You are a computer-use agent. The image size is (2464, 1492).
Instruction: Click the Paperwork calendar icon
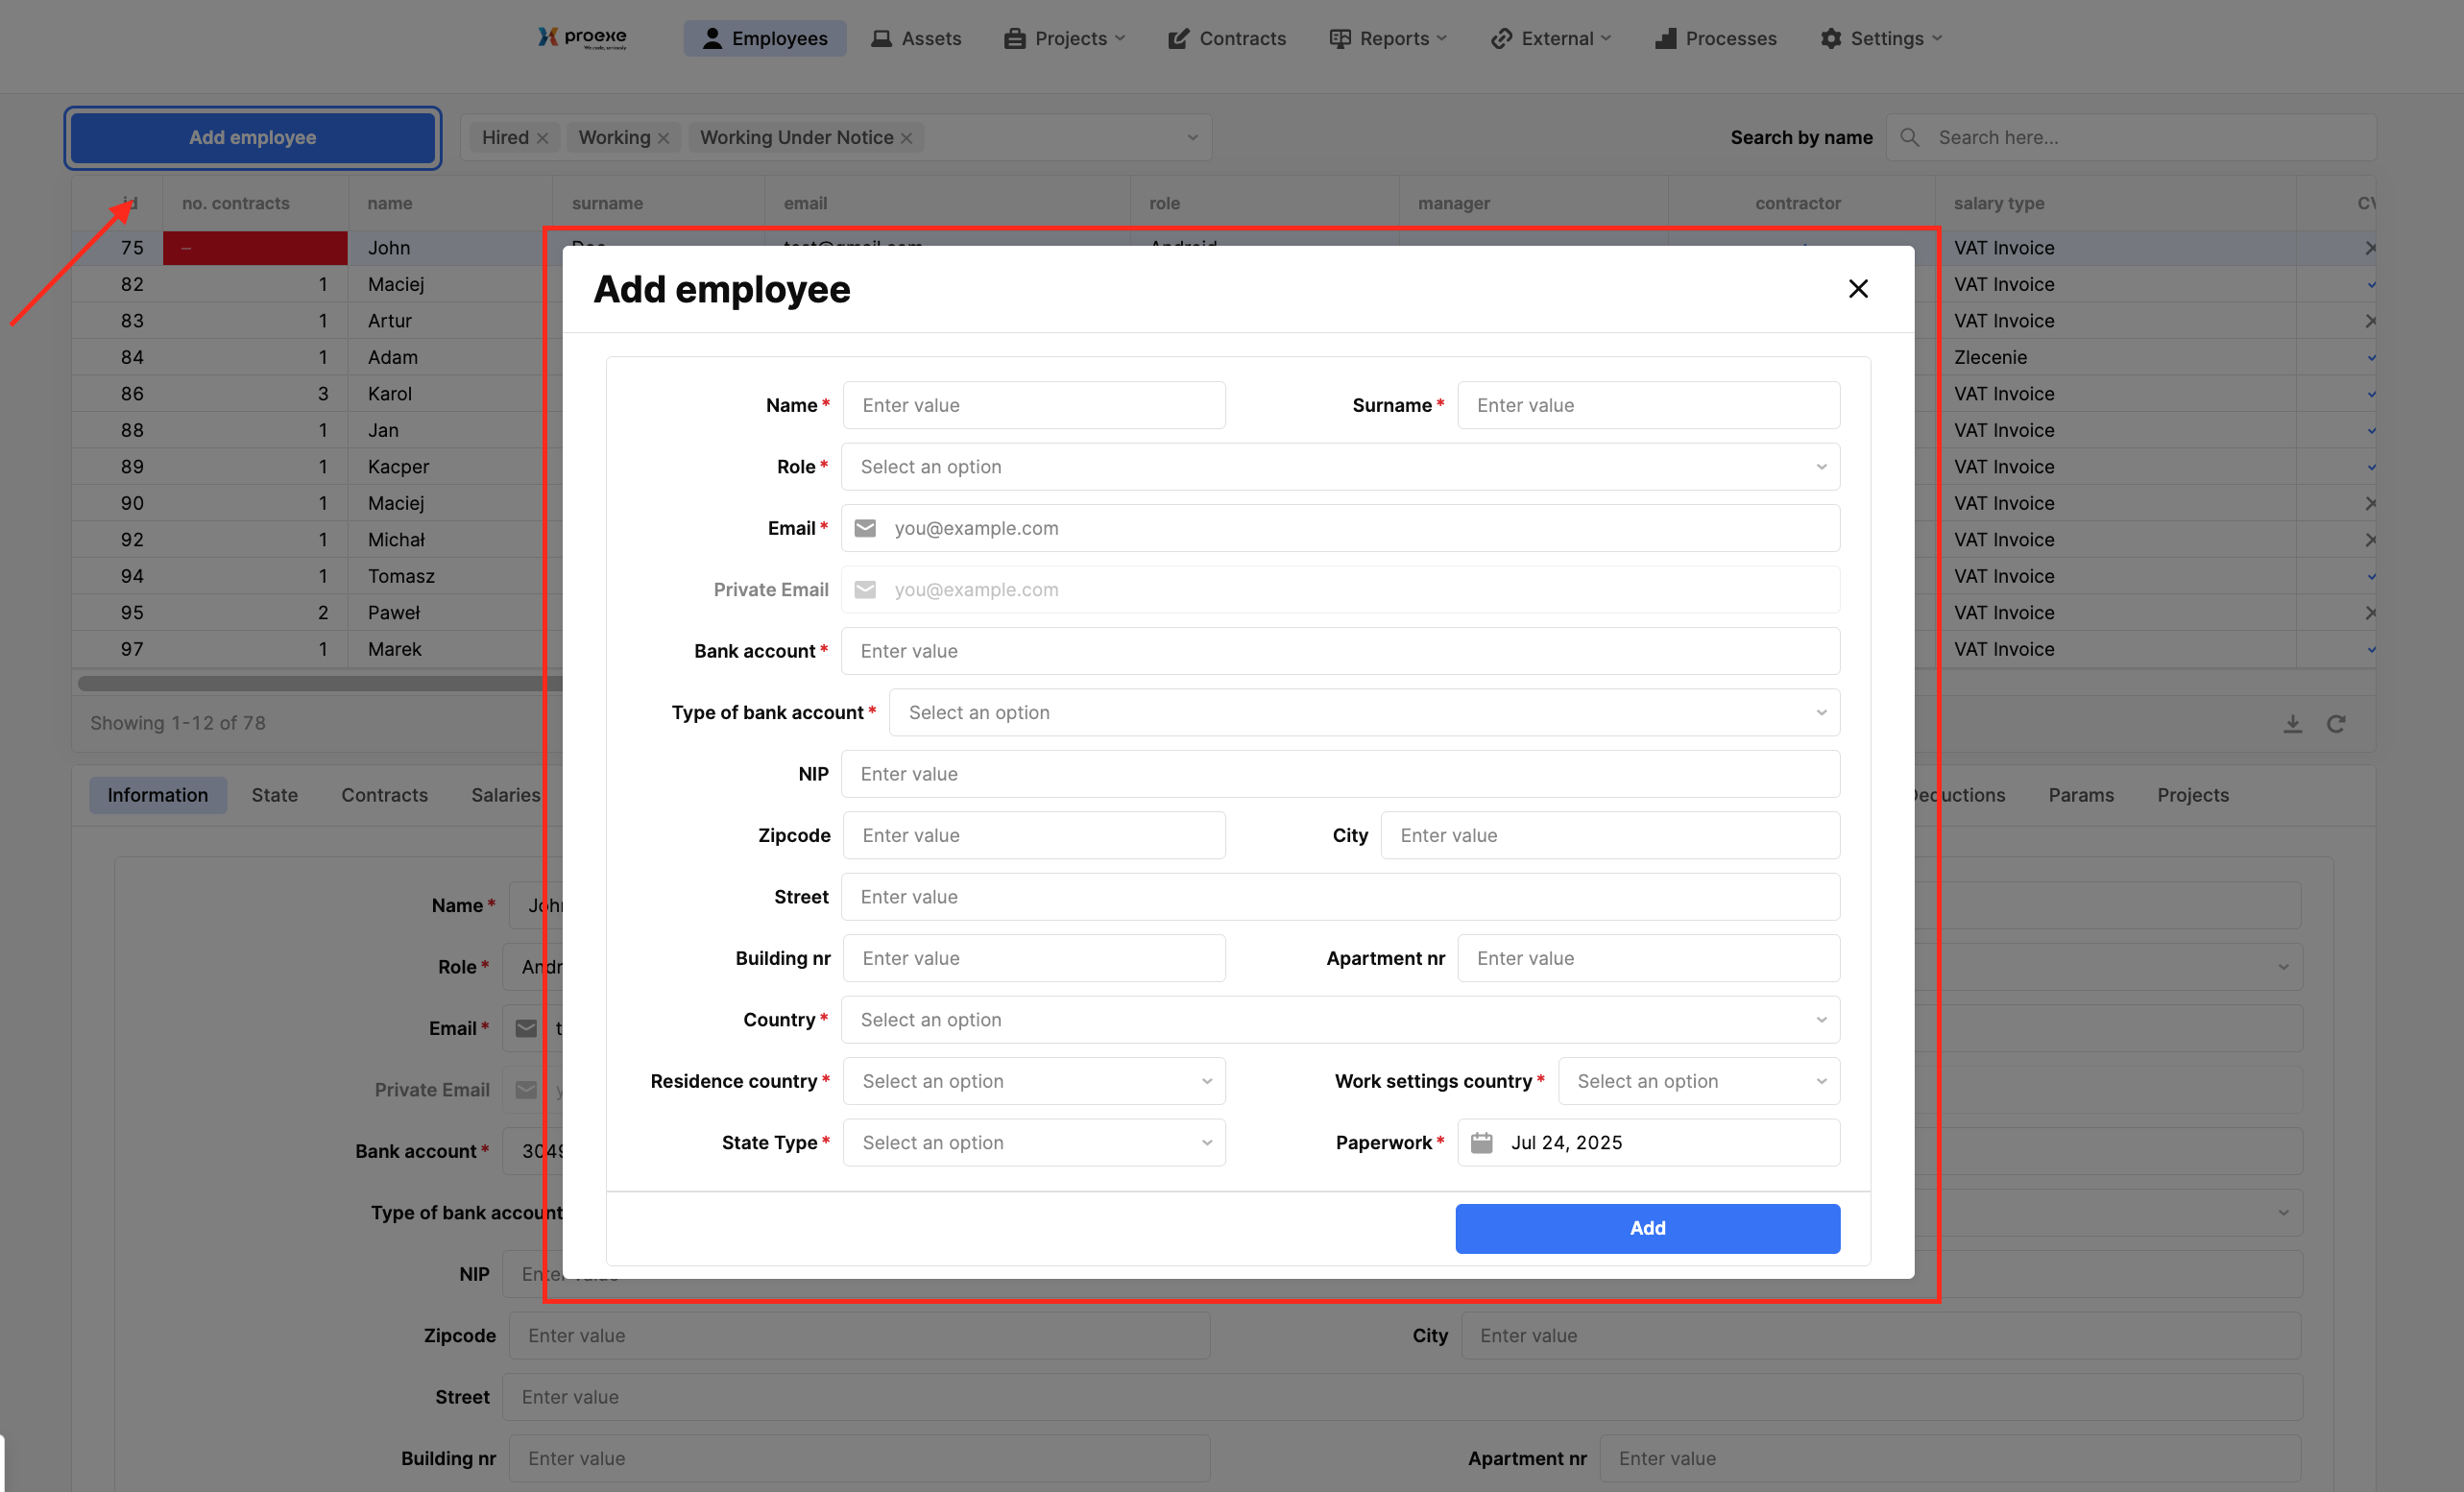coord(1481,1142)
